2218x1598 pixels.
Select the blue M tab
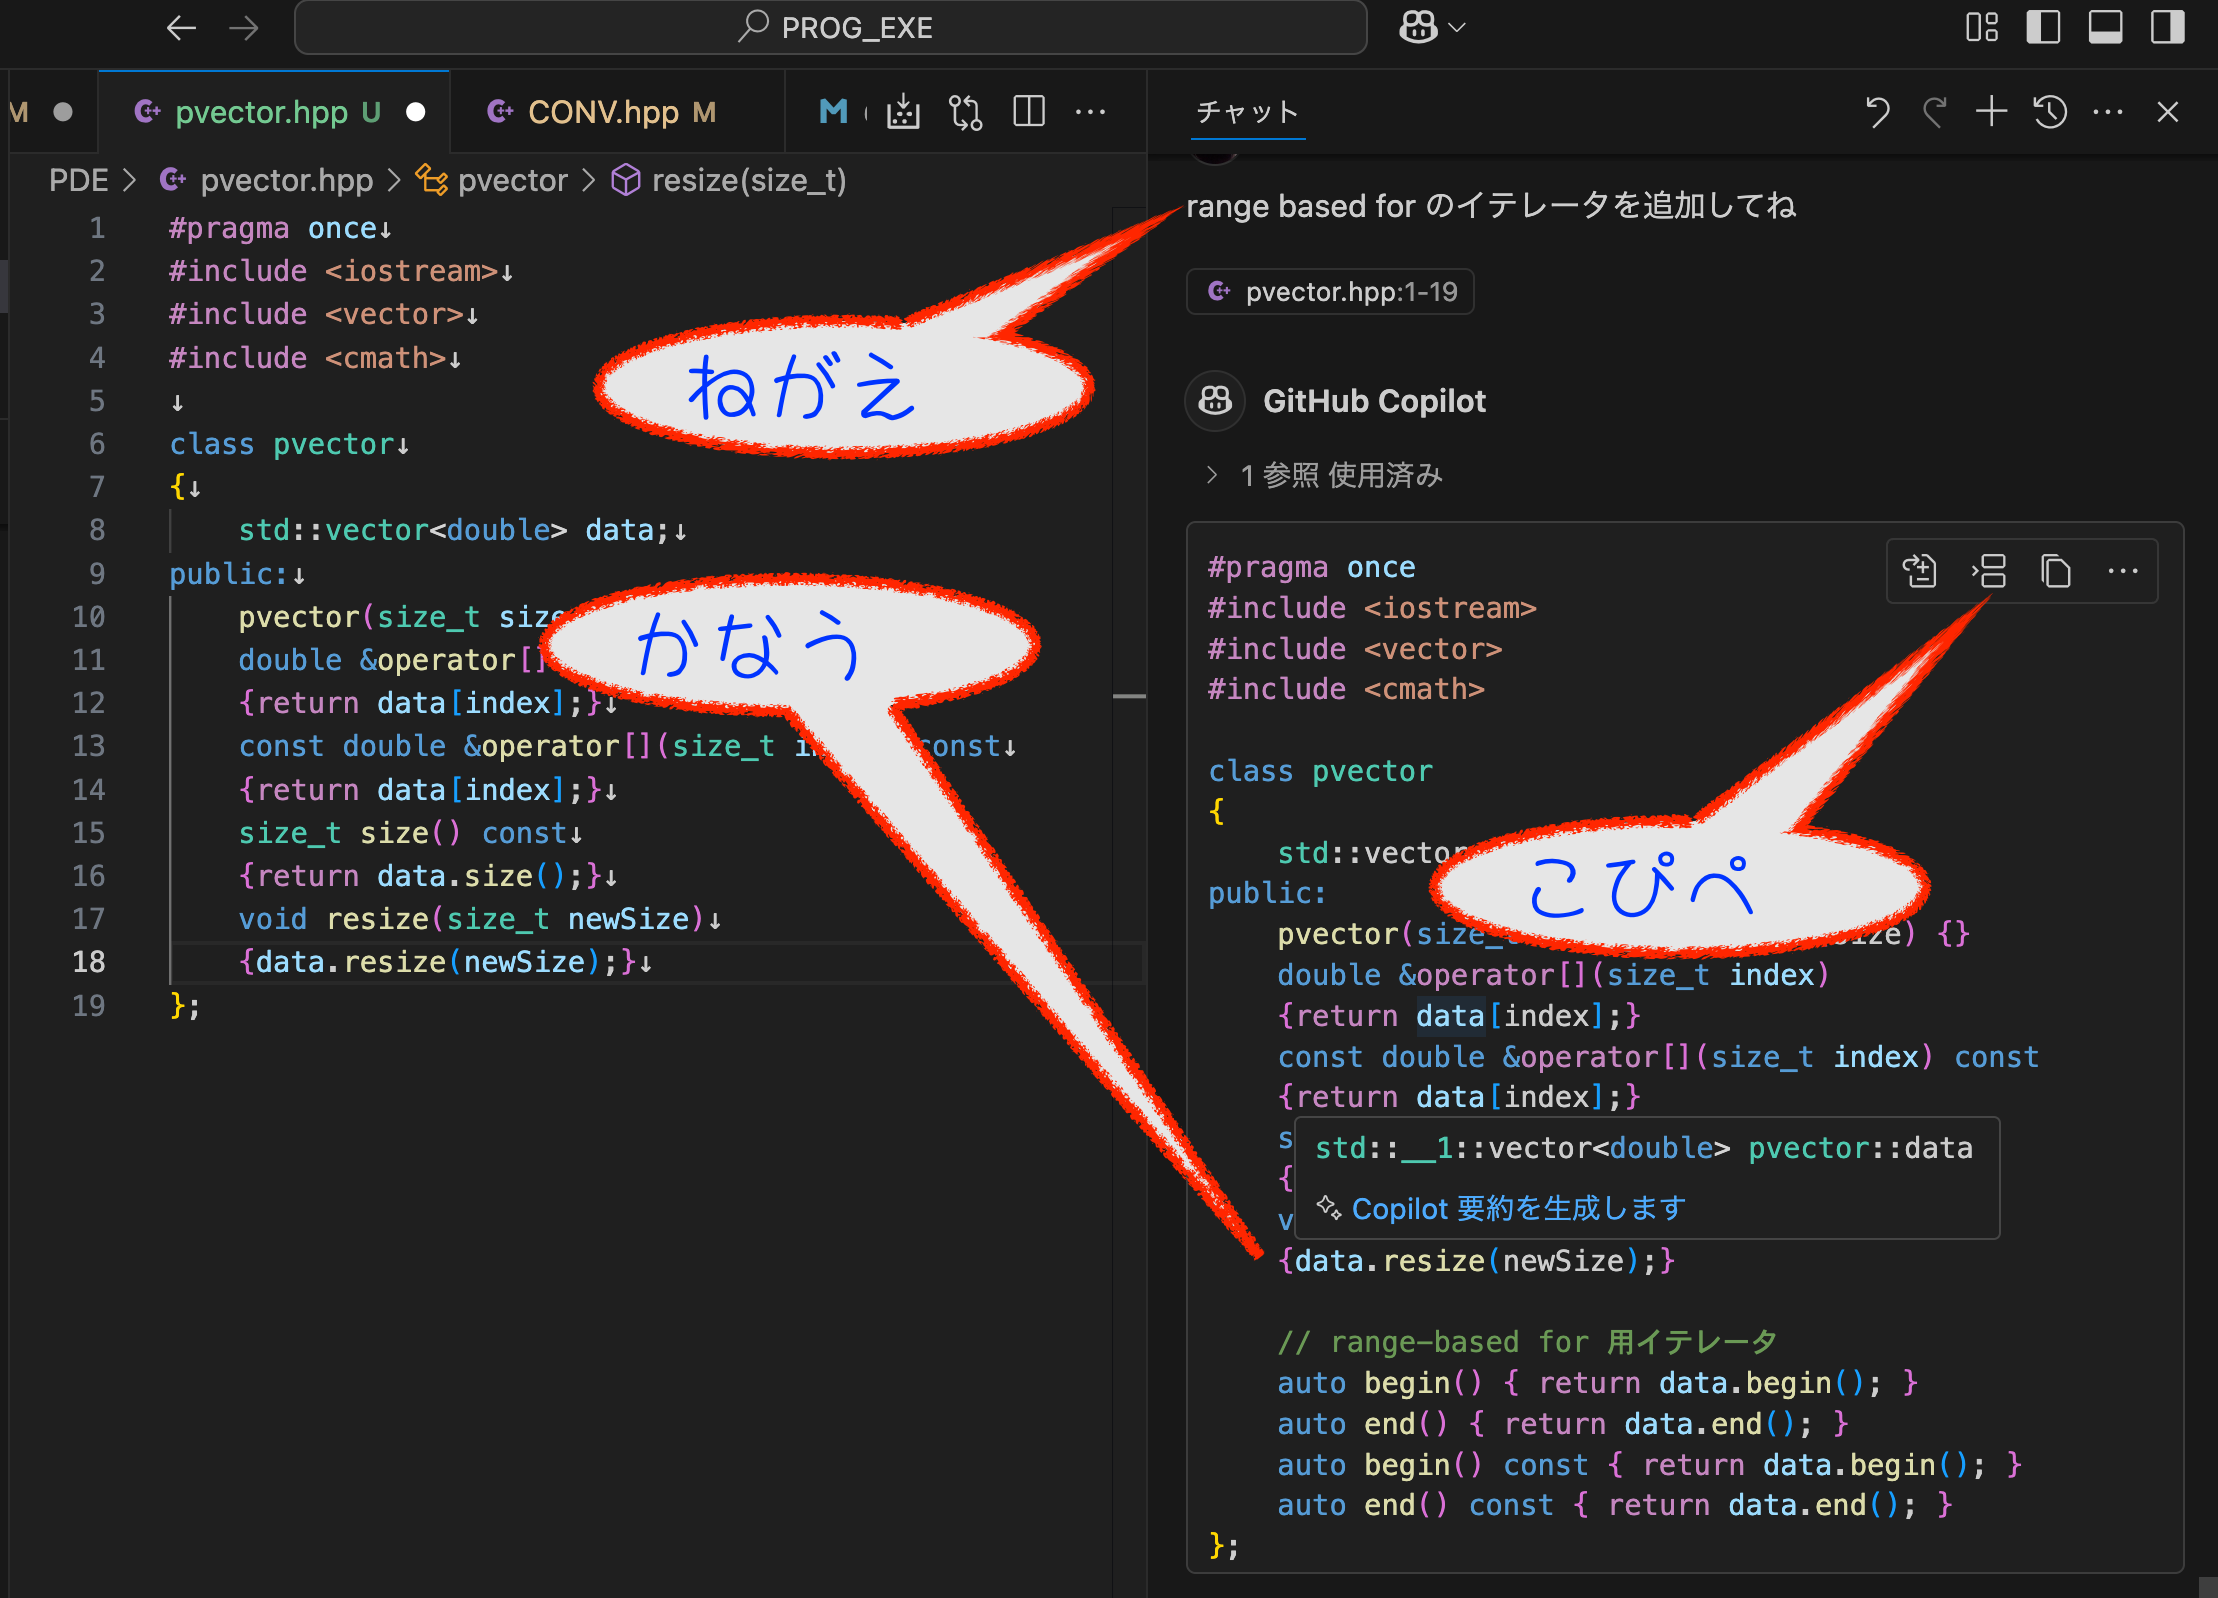coord(832,112)
